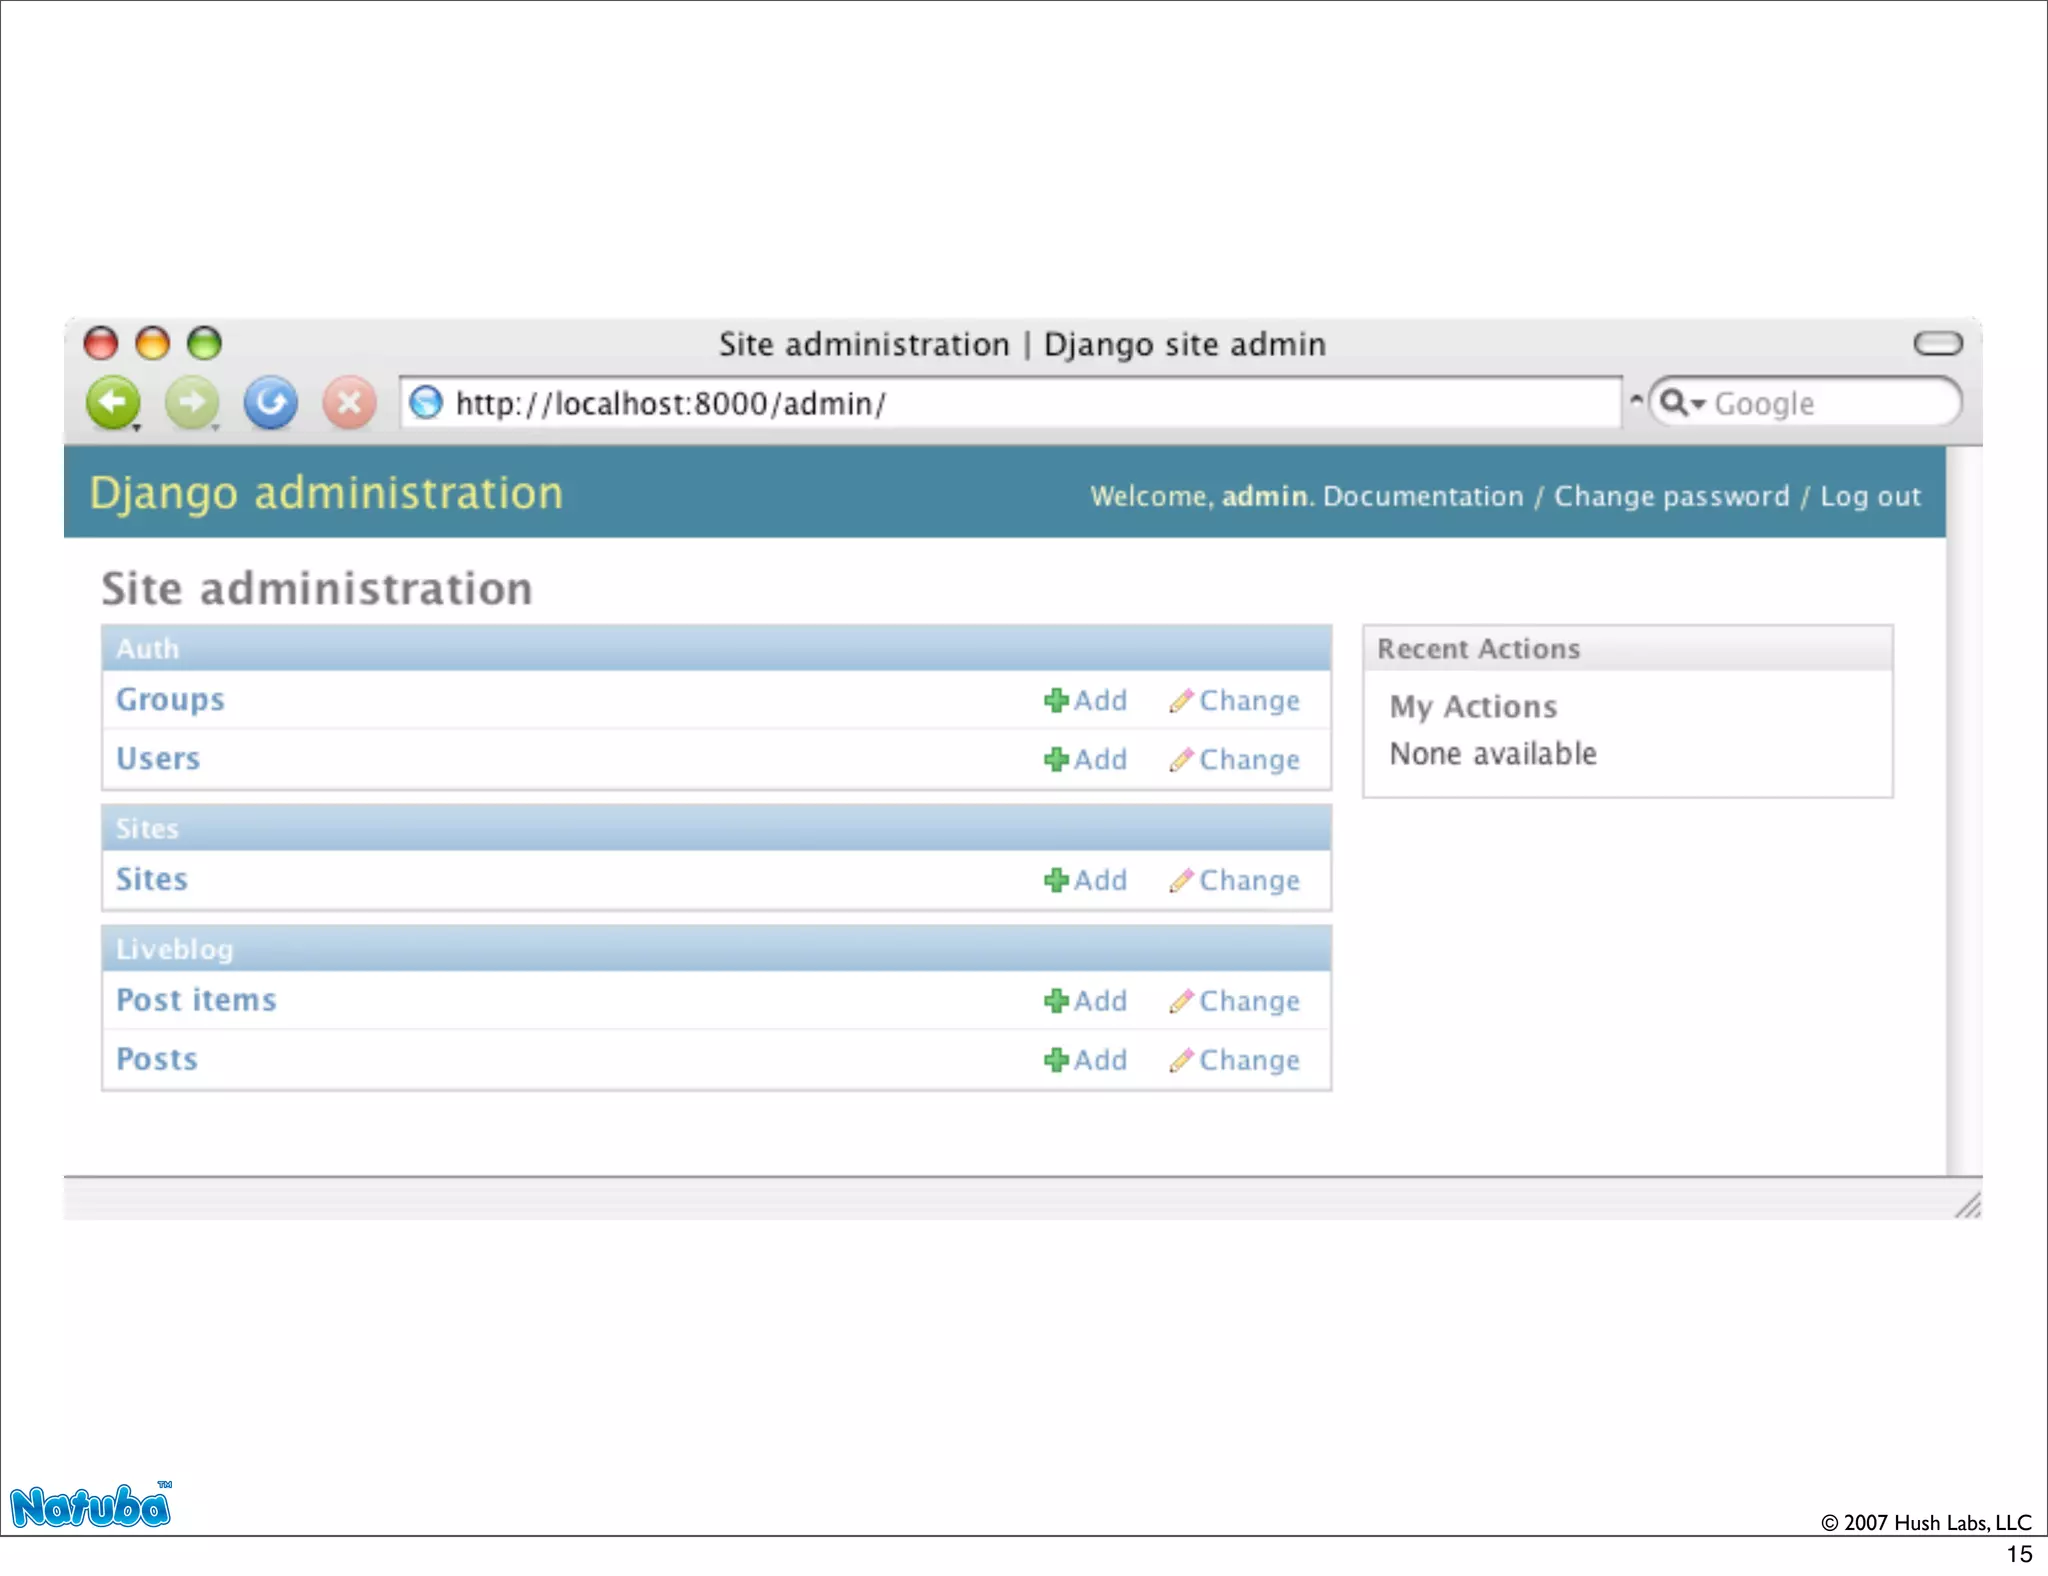Click the Auth section header
This screenshot has width=2048, height=1576.
click(716, 648)
